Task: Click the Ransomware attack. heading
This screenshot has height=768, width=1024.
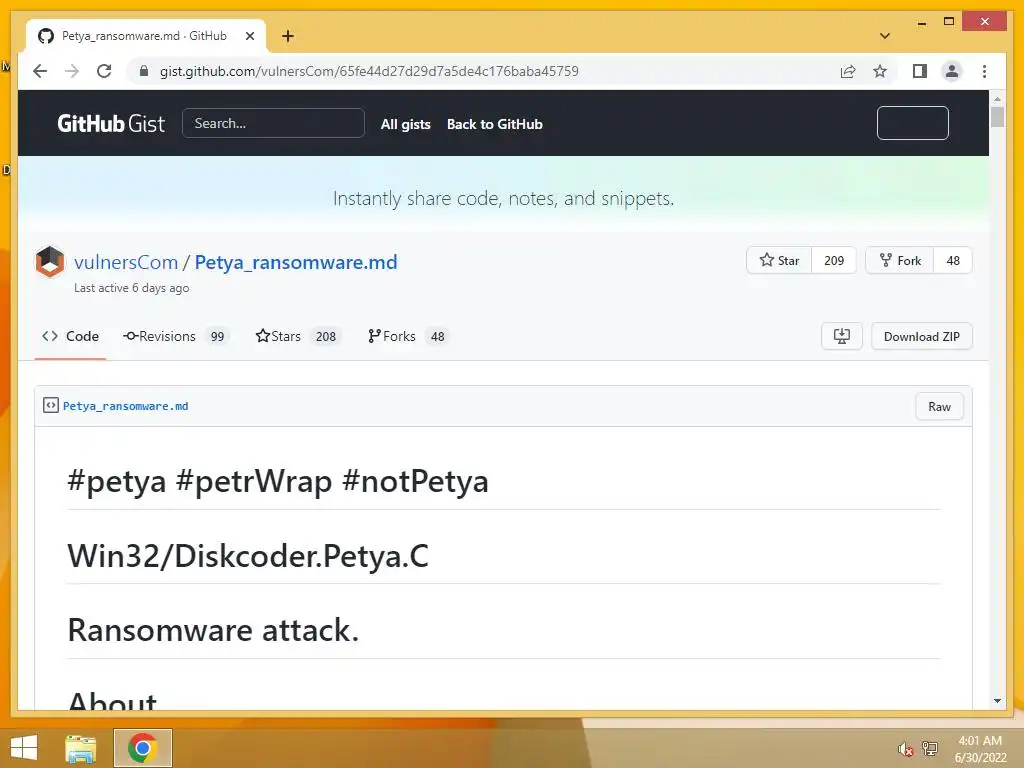Action: point(214,630)
